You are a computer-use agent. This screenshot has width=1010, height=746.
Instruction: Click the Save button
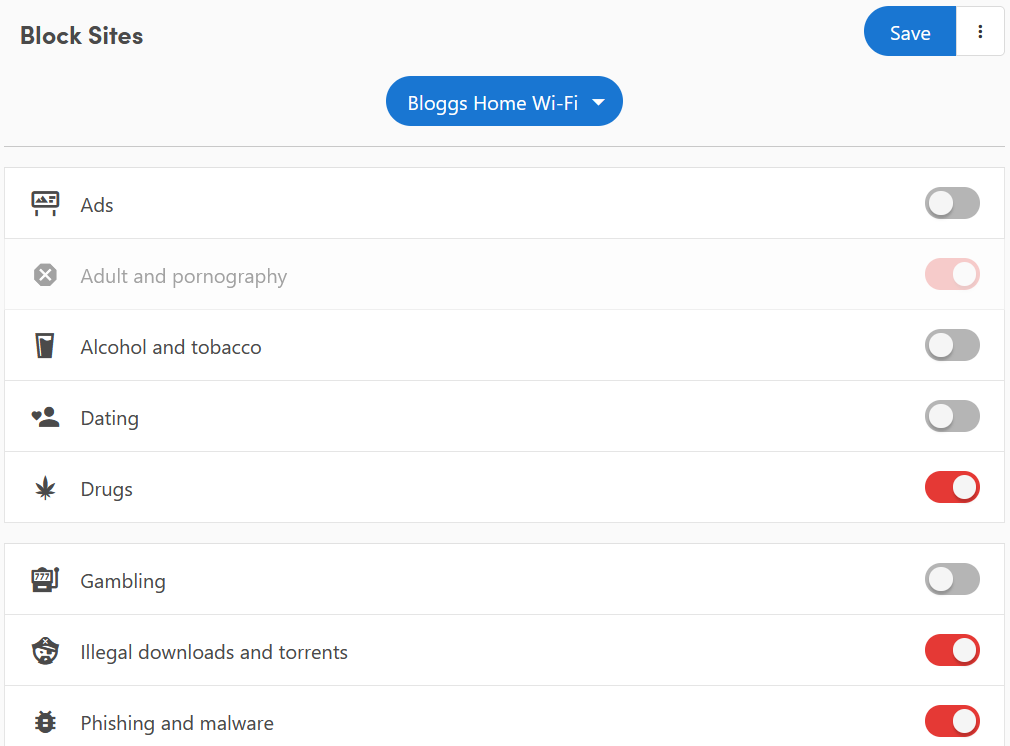point(910,32)
